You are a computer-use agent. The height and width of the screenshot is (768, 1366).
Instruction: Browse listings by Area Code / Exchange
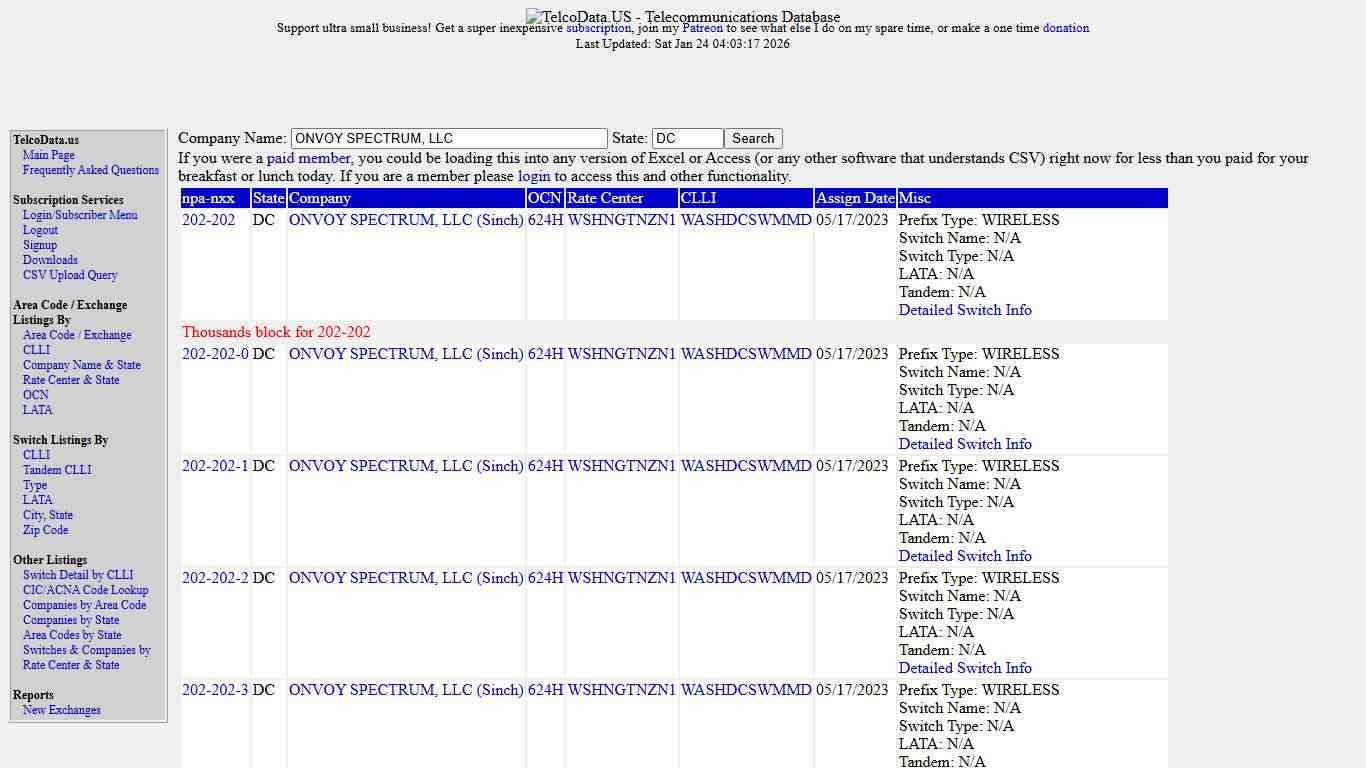(x=76, y=335)
